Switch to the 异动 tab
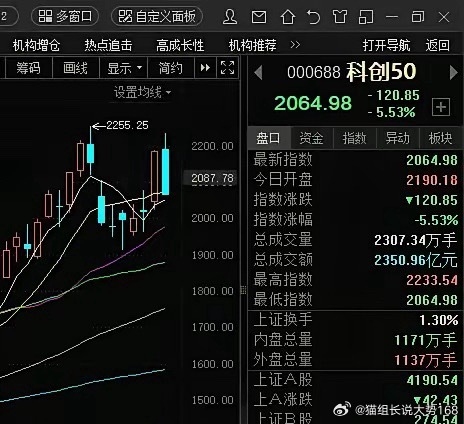This screenshot has width=464, height=424. pos(397,138)
